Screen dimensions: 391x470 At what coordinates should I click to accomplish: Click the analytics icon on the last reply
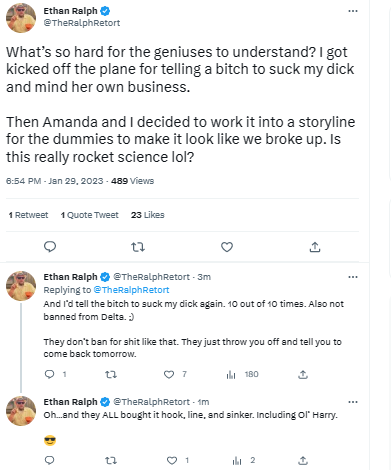pos(237,461)
